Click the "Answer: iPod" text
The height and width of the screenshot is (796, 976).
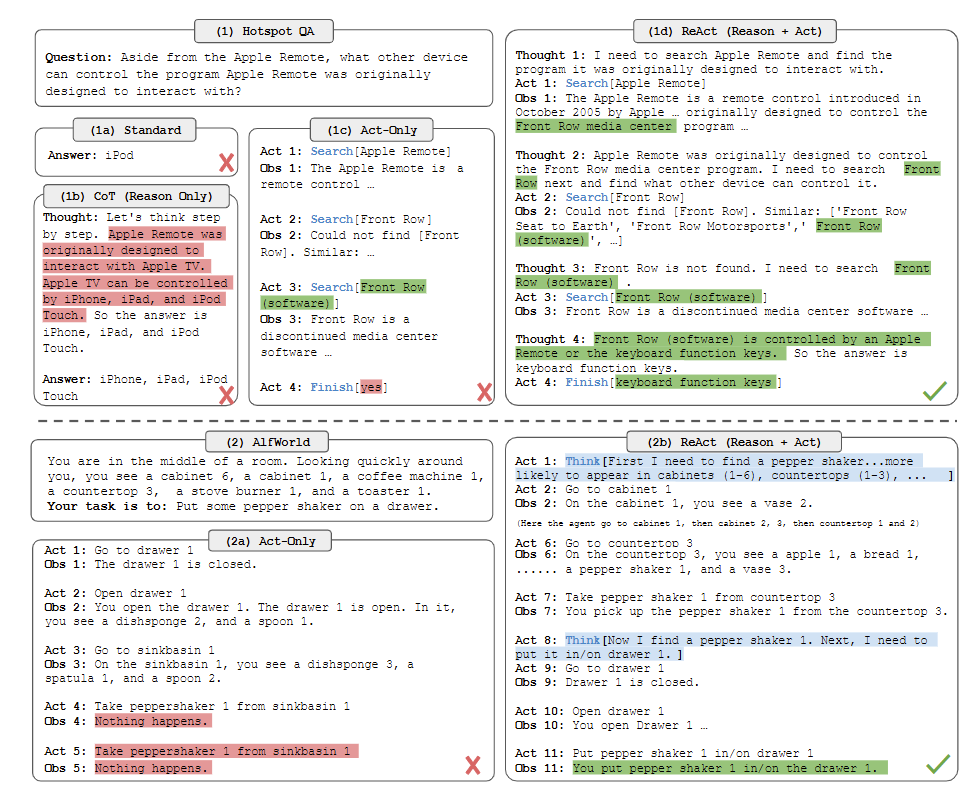(91, 155)
